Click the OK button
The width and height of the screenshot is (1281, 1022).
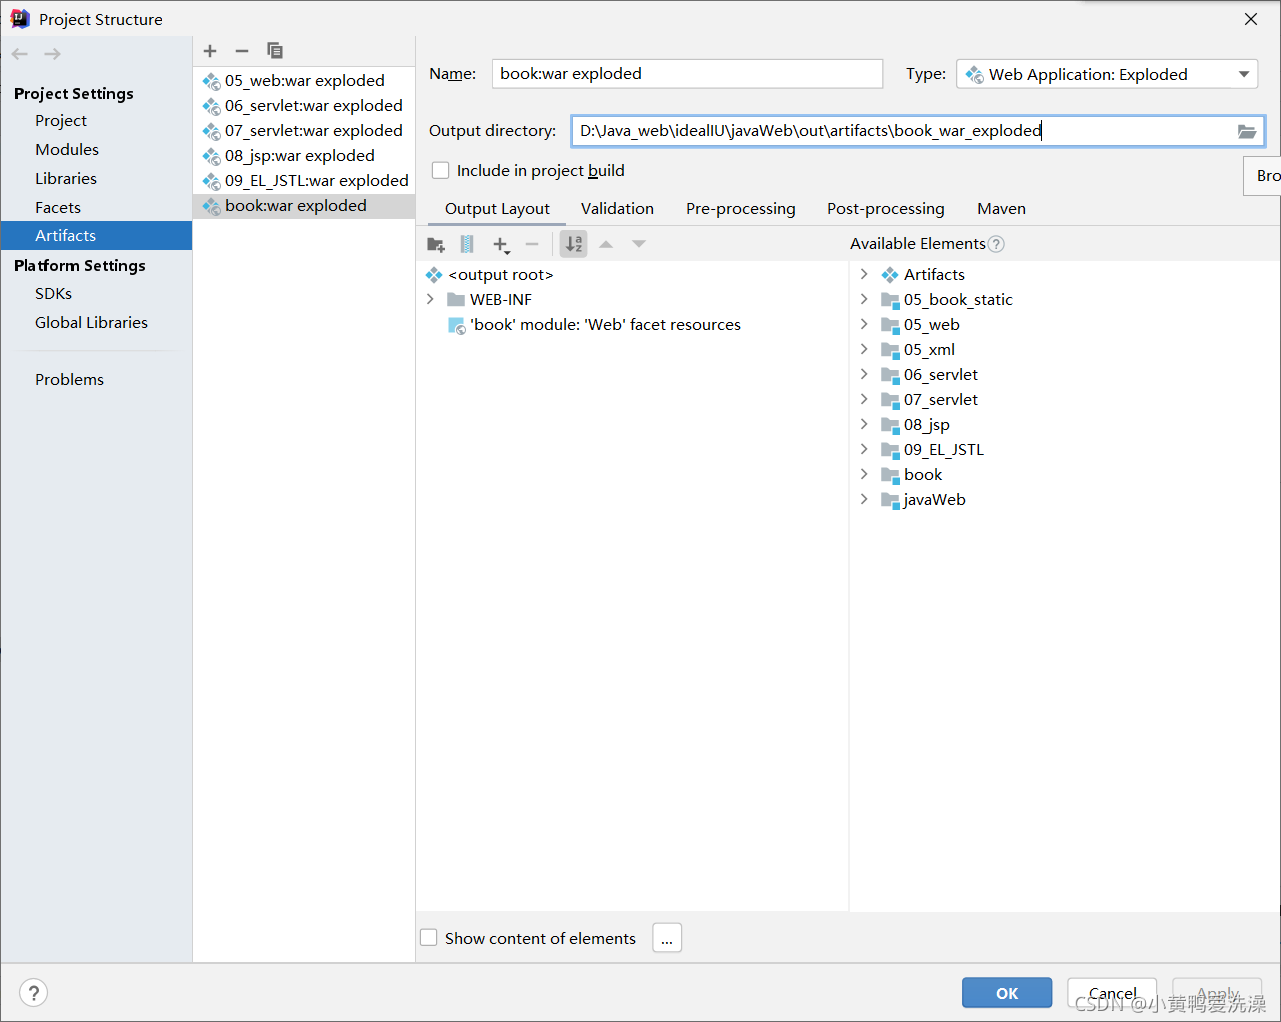point(1007,993)
